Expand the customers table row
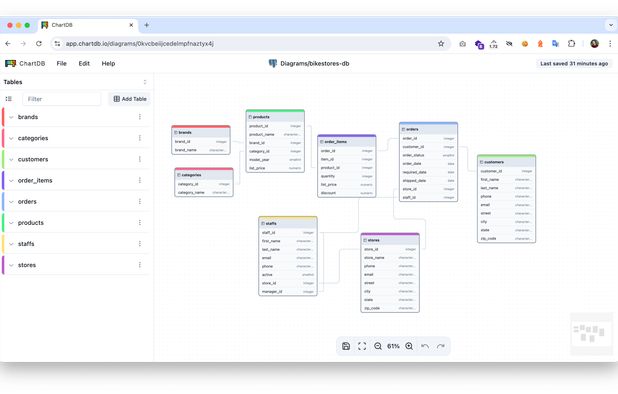This screenshot has height=394, width=618. pyautogui.click(x=11, y=160)
